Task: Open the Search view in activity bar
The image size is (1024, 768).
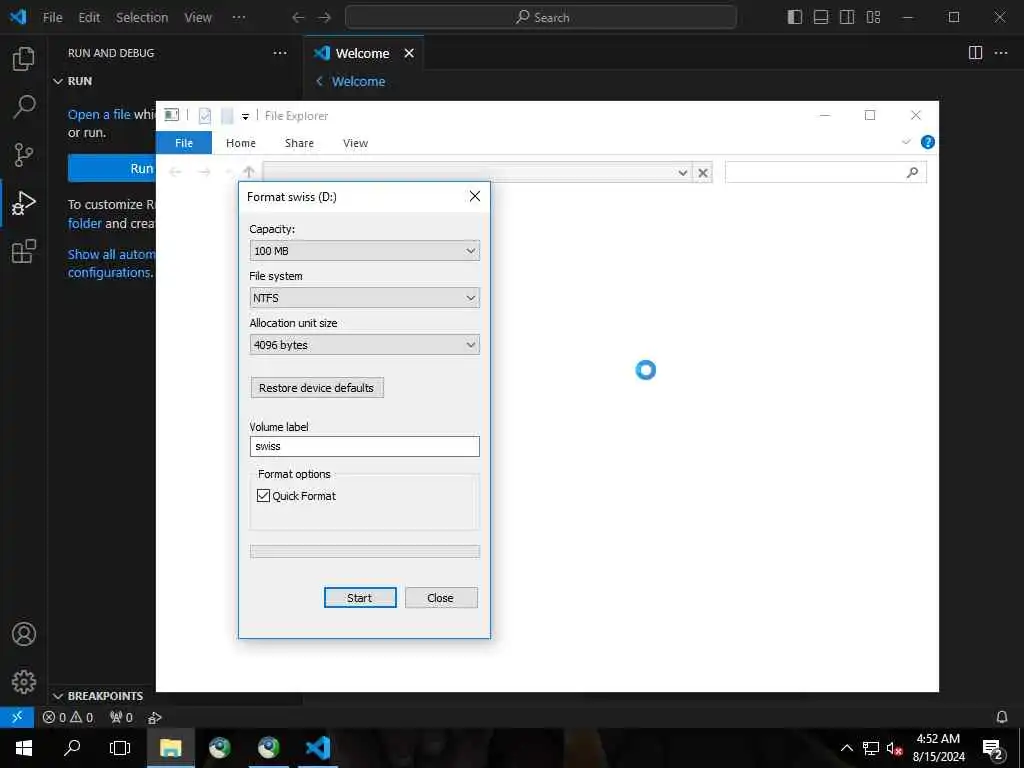Action: (x=24, y=106)
